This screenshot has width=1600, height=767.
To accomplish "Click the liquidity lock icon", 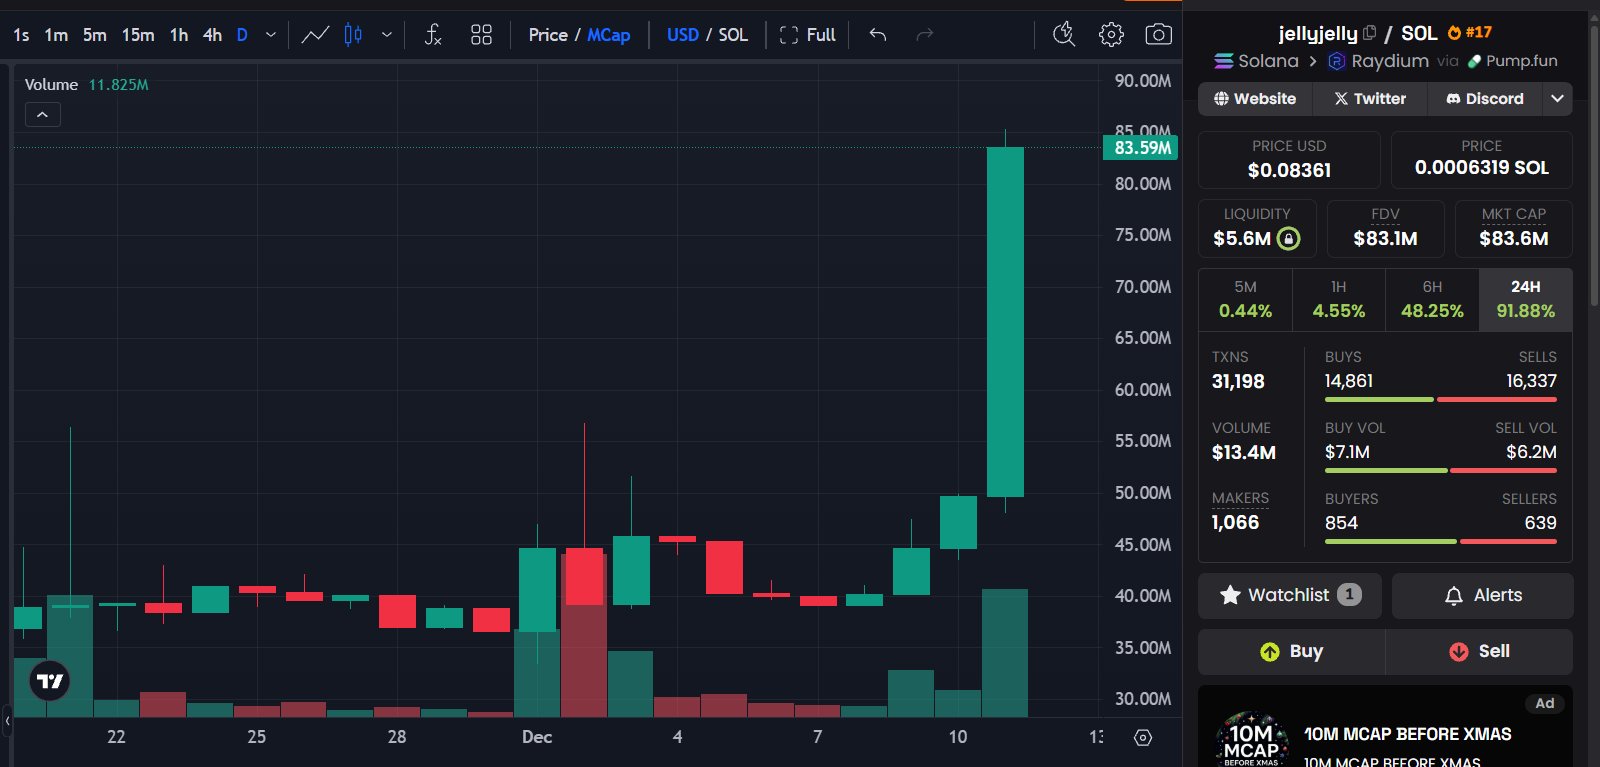I will 1289,238.
